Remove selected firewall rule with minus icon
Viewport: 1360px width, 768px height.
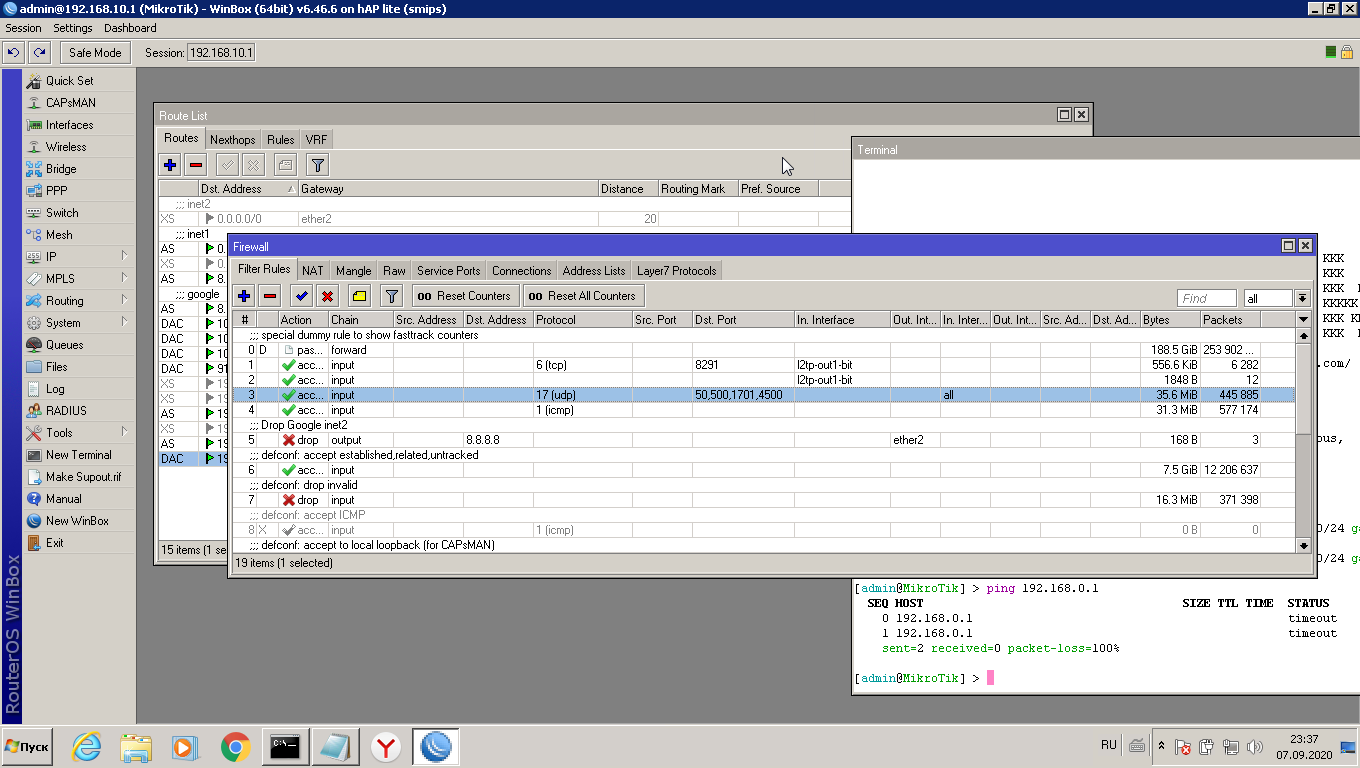[270, 296]
